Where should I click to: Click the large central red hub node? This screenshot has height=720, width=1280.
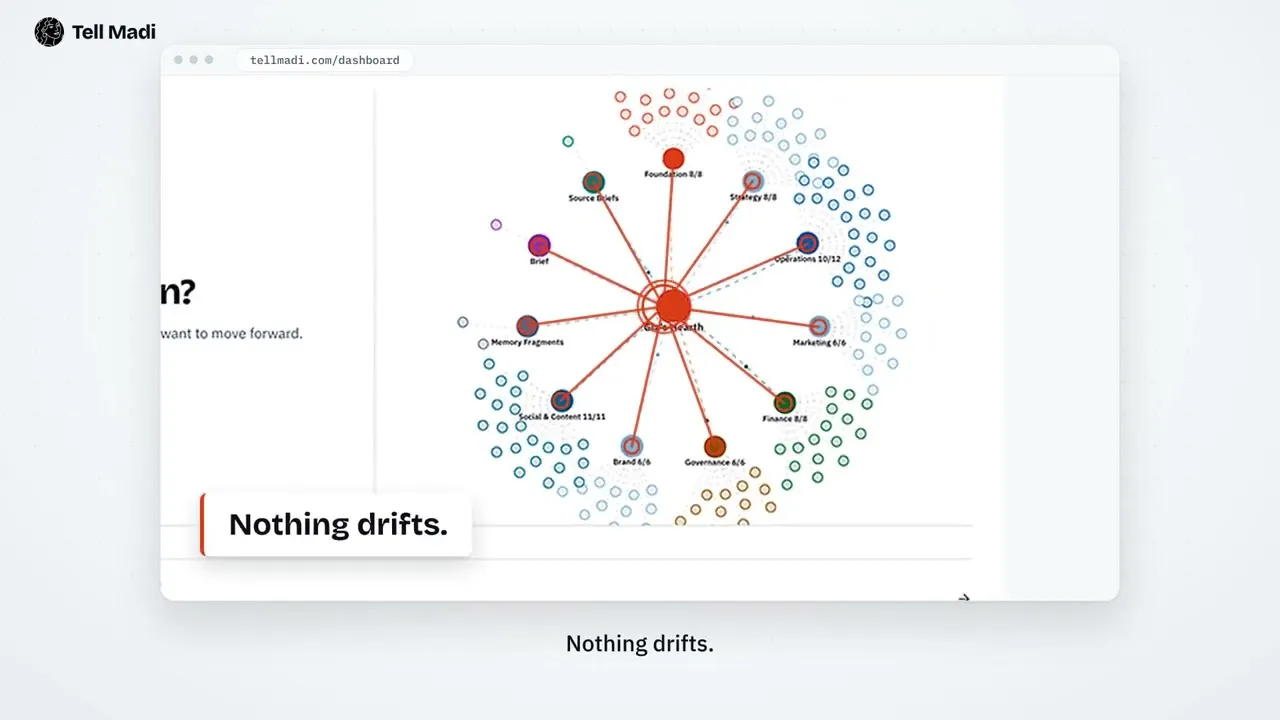click(x=673, y=306)
